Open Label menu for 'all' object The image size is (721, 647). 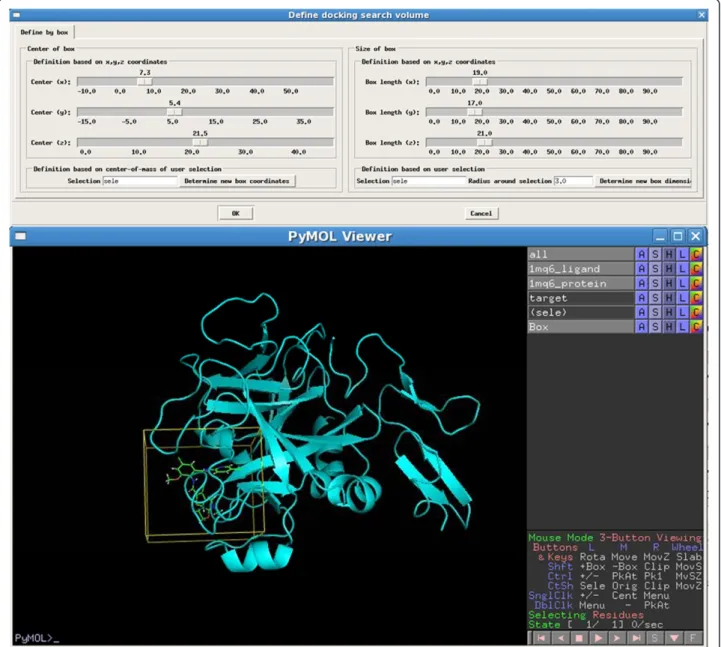[x=683, y=254]
